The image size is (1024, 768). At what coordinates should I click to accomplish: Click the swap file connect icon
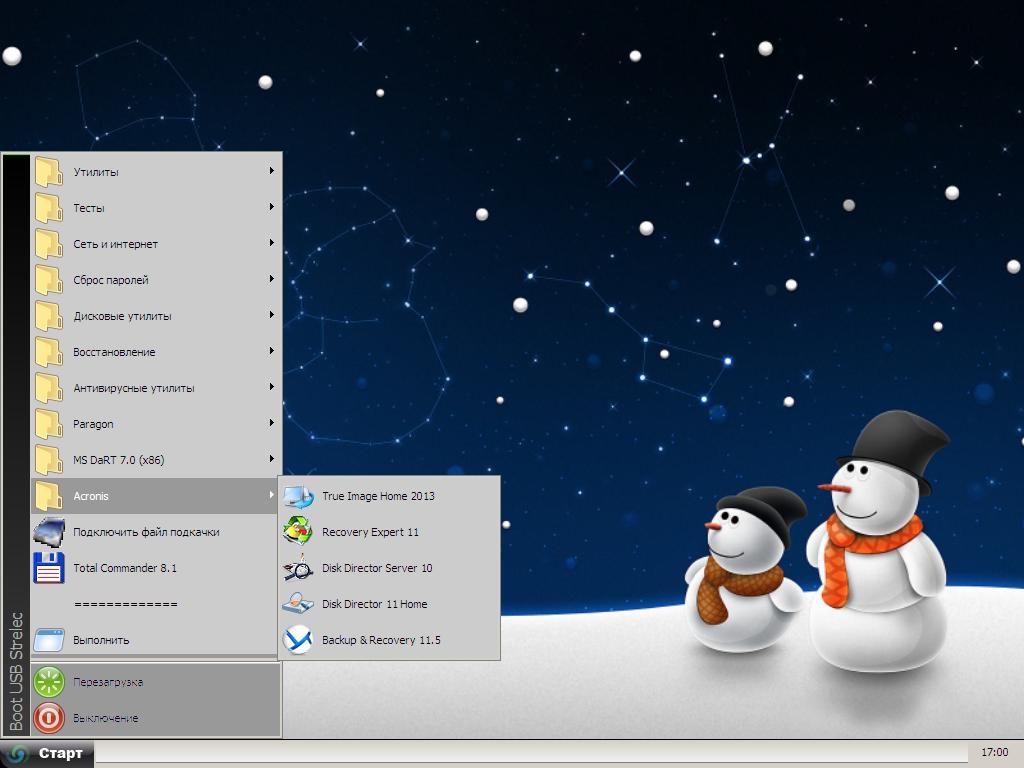[49, 532]
